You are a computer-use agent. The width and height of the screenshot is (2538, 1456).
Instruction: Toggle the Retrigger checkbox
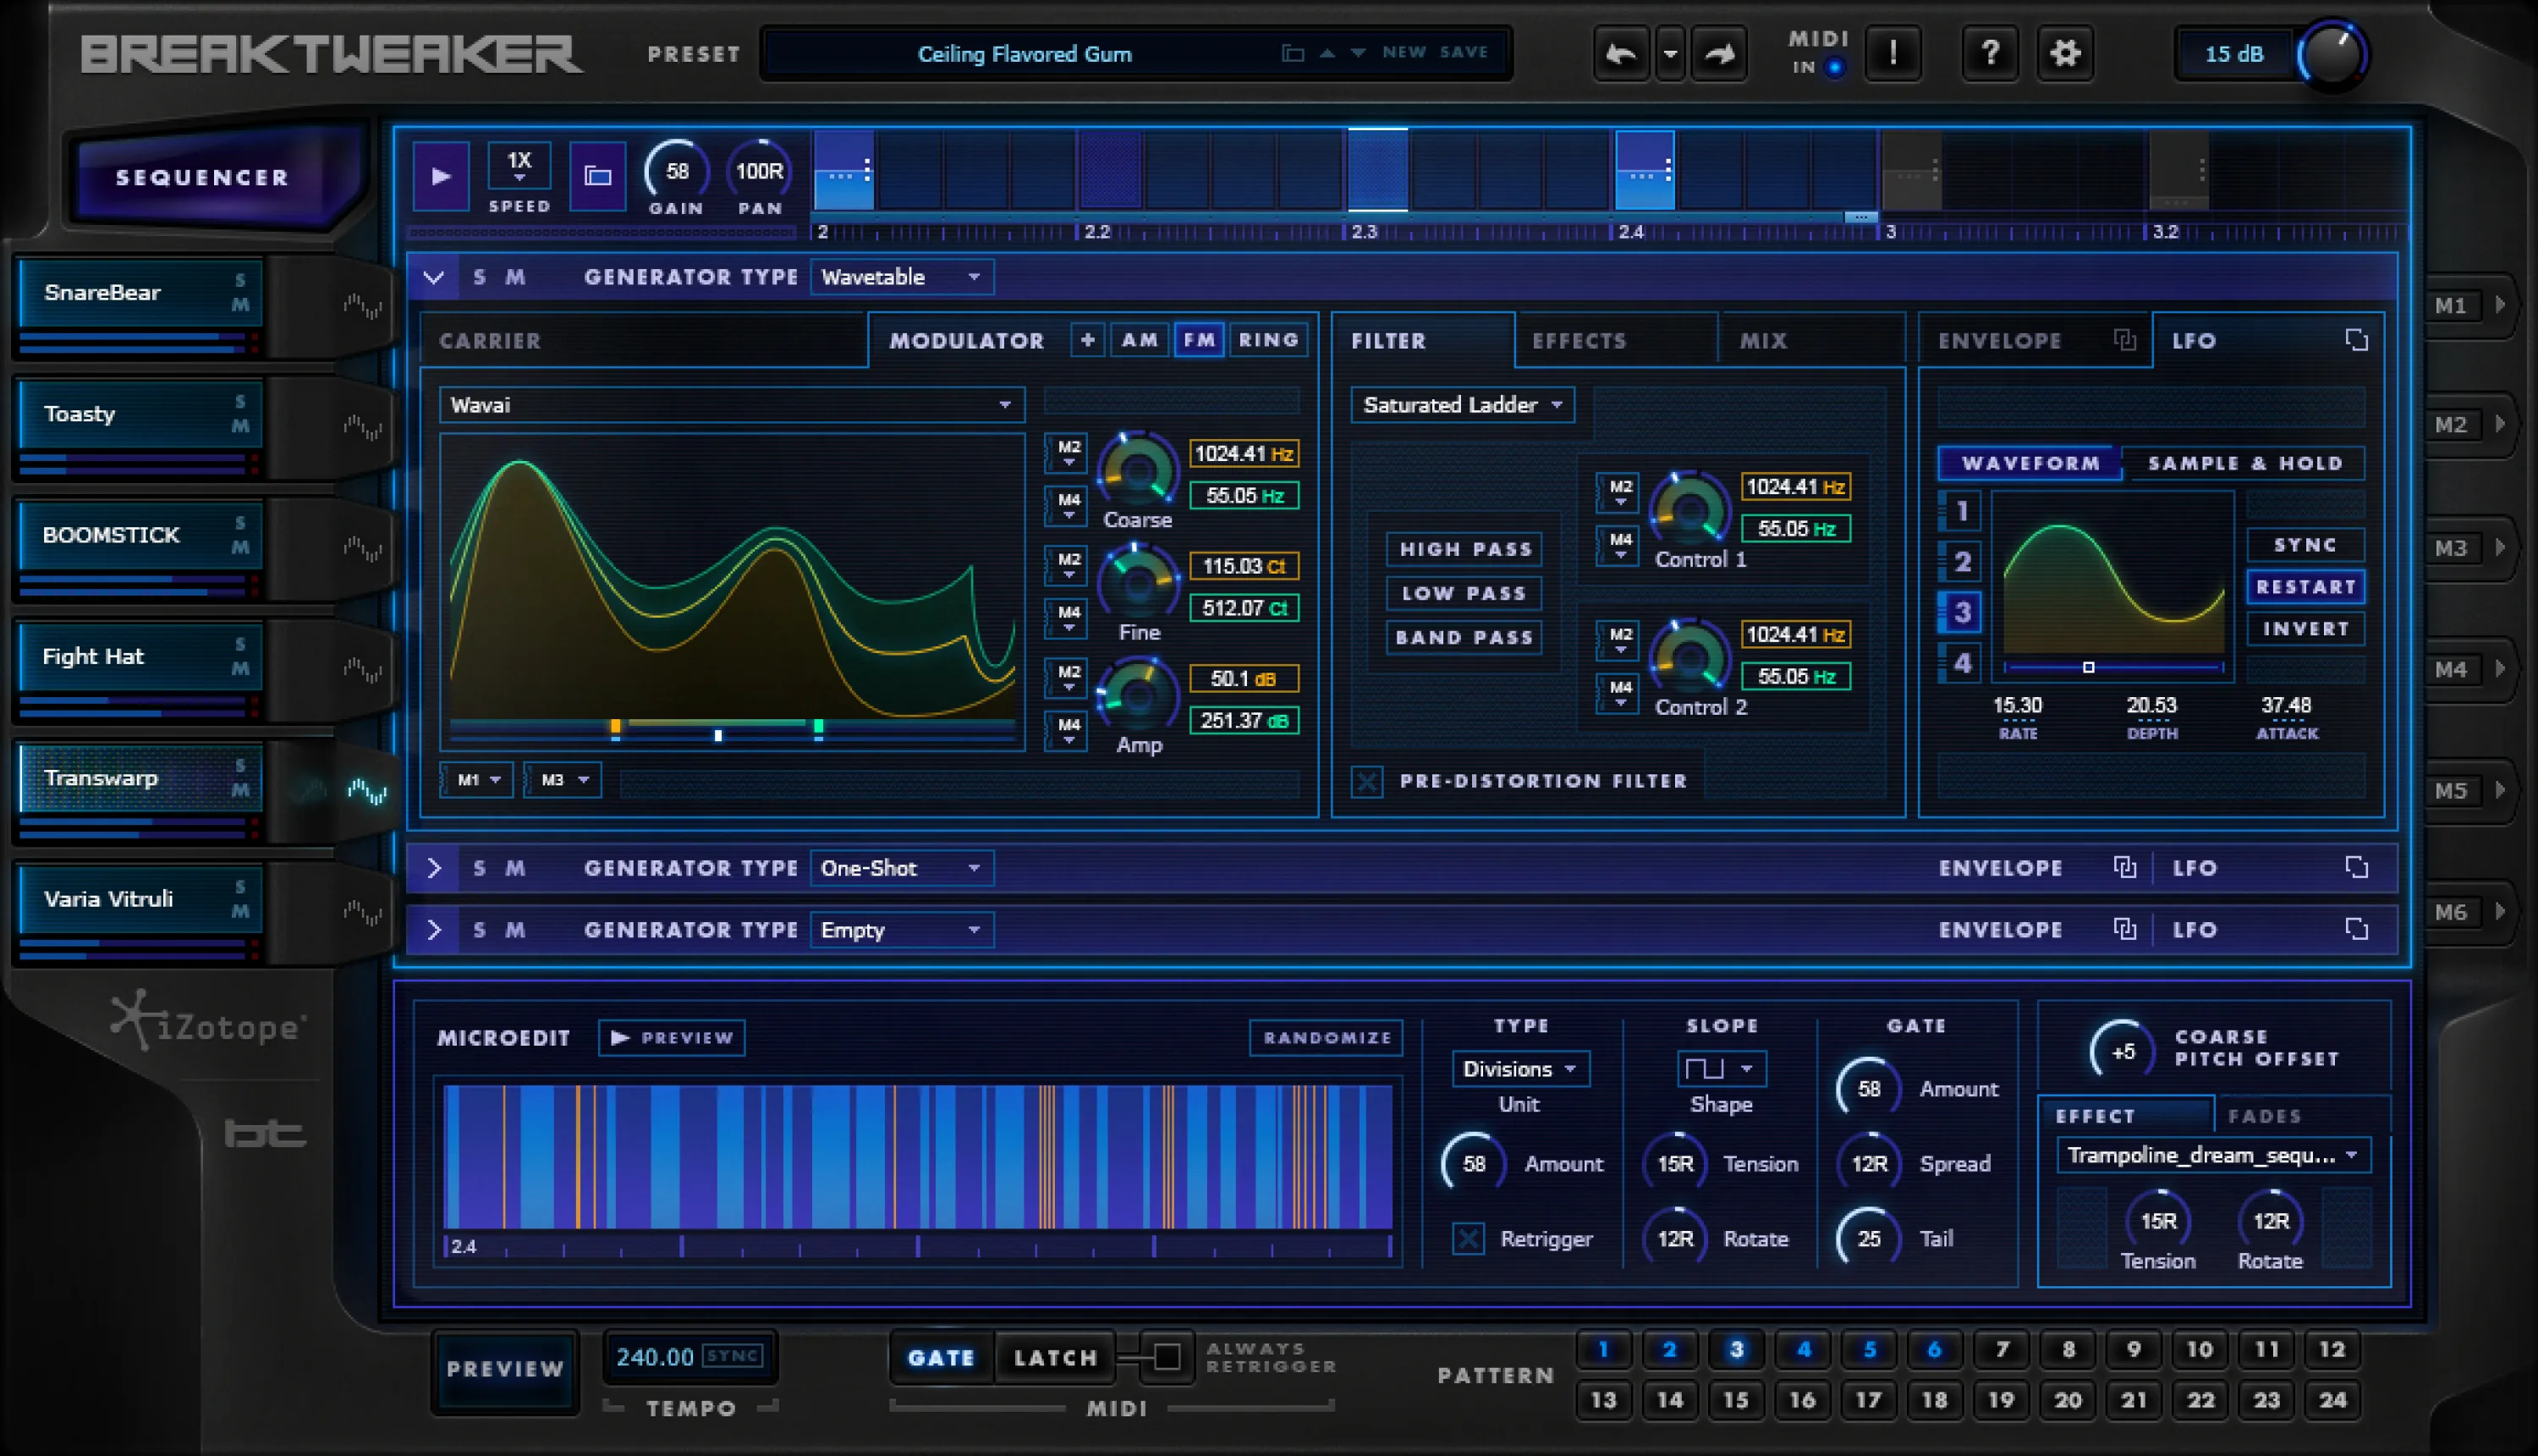1468,1239
